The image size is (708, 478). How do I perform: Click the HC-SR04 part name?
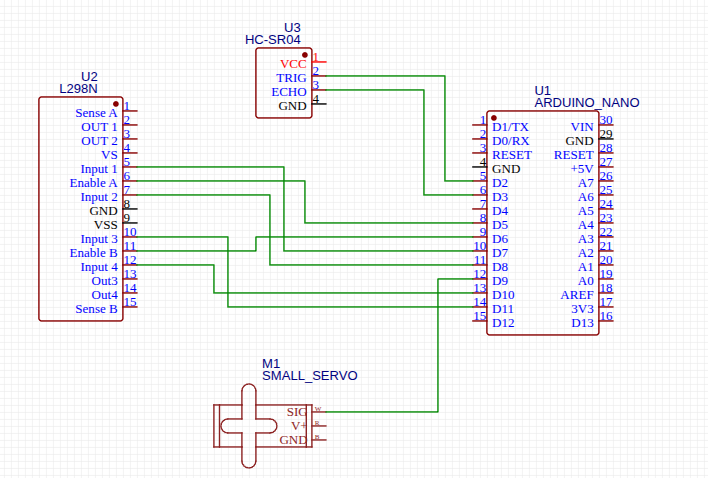click(x=273, y=40)
